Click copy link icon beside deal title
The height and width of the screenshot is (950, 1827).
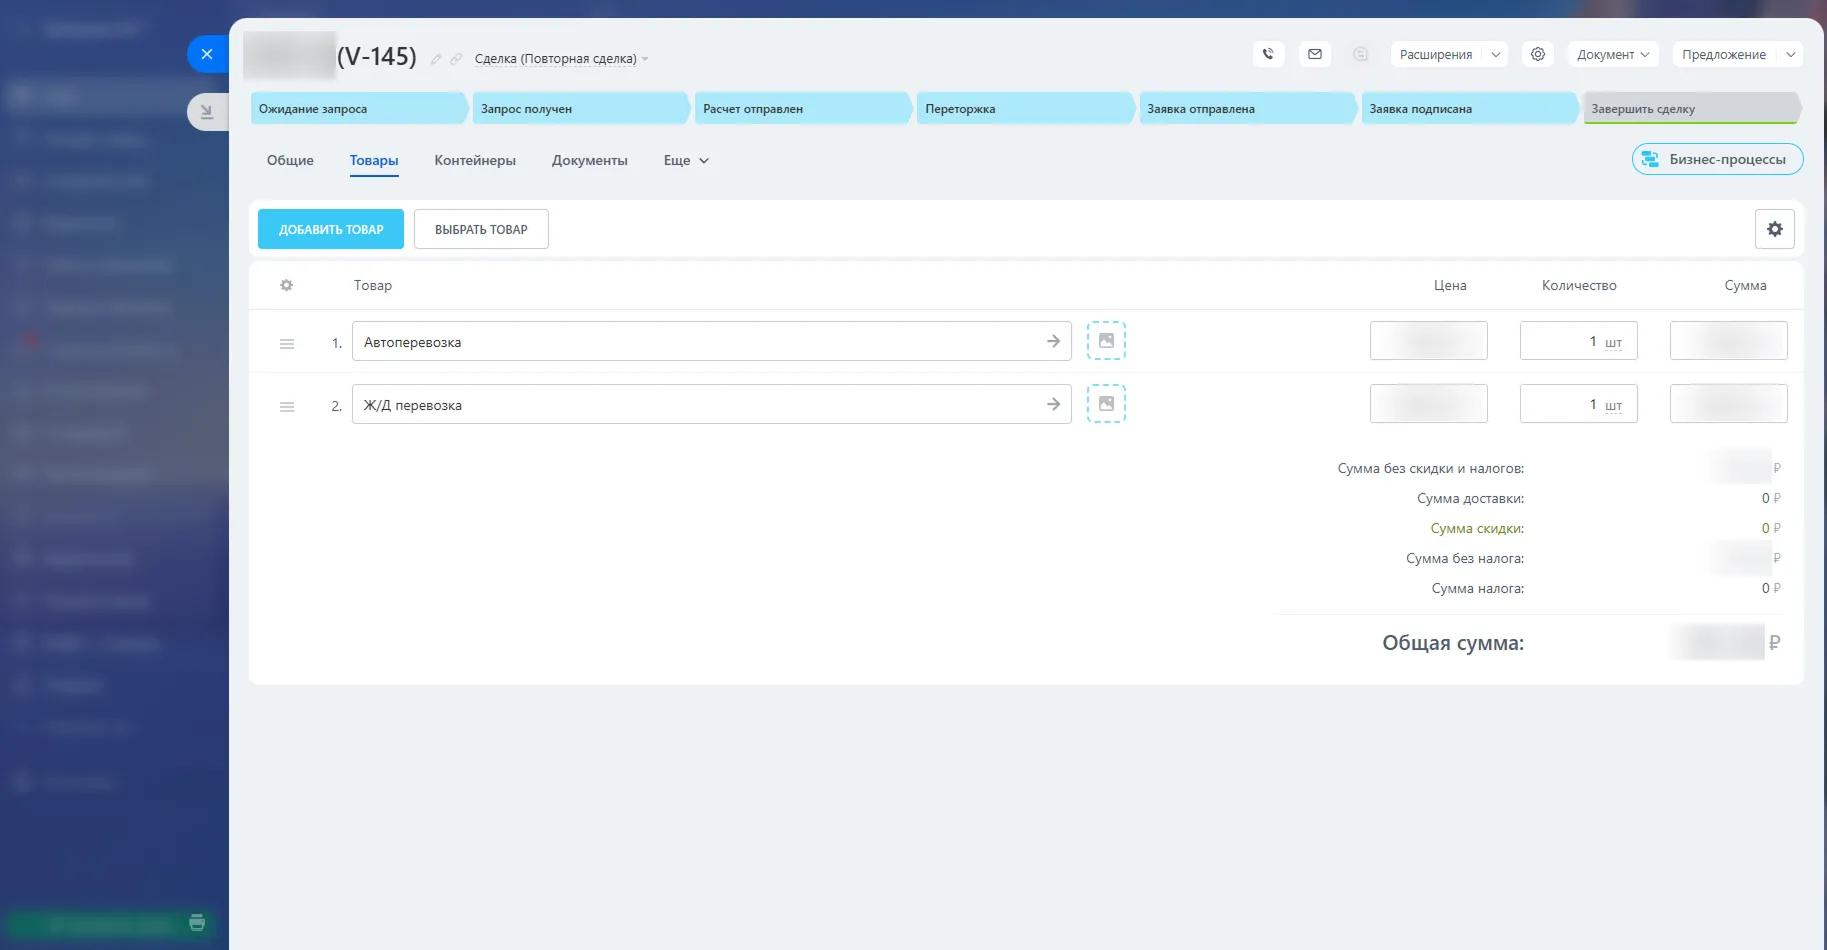pos(456,59)
